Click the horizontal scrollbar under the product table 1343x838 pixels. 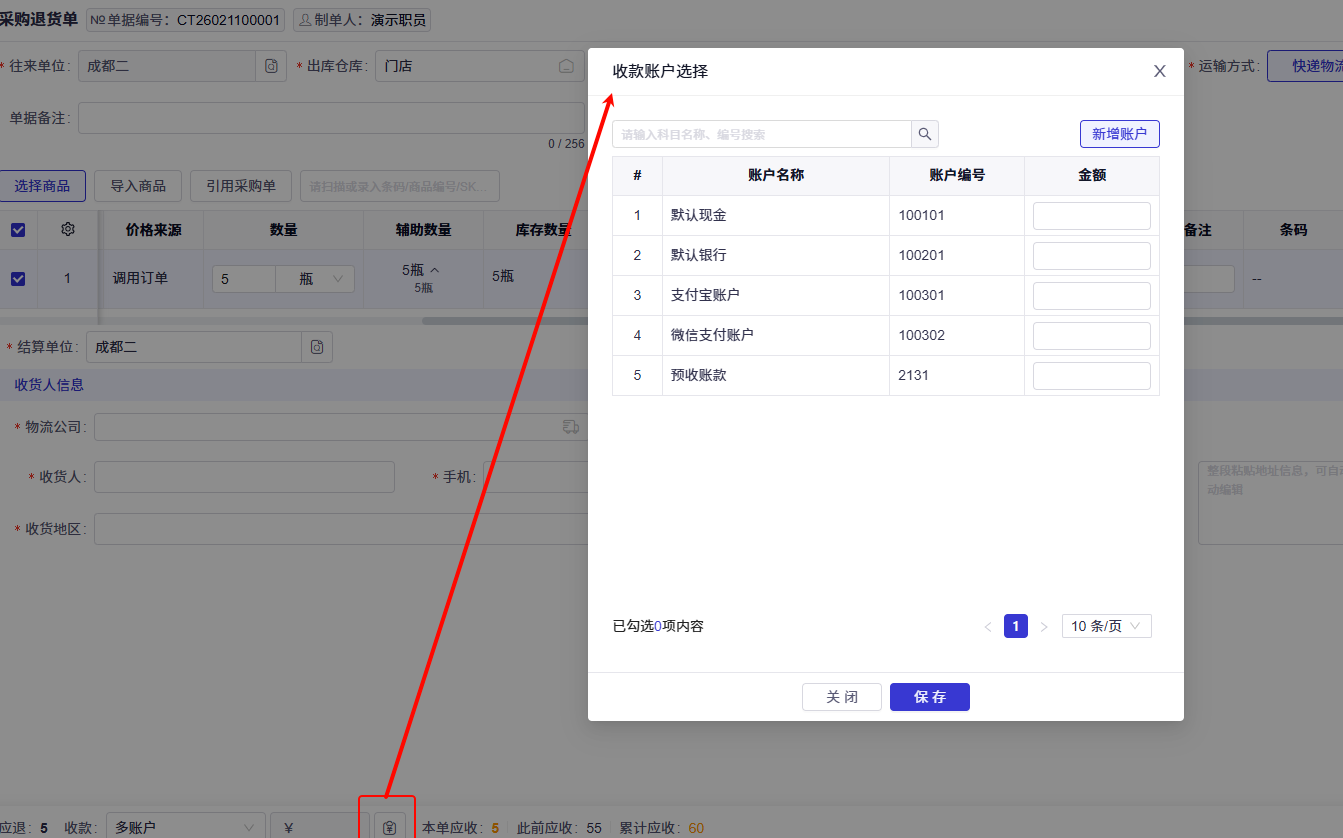point(505,321)
